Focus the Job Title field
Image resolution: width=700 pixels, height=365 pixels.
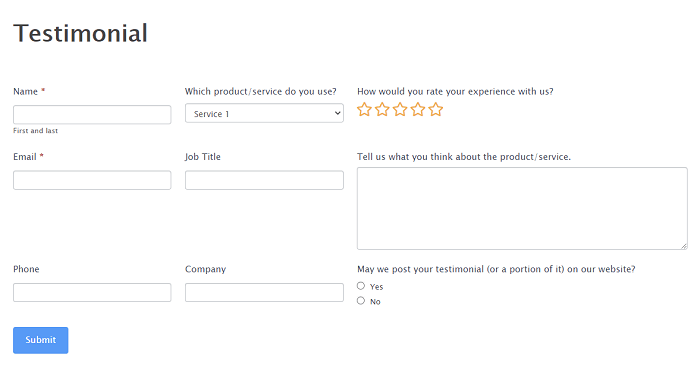[264, 180]
